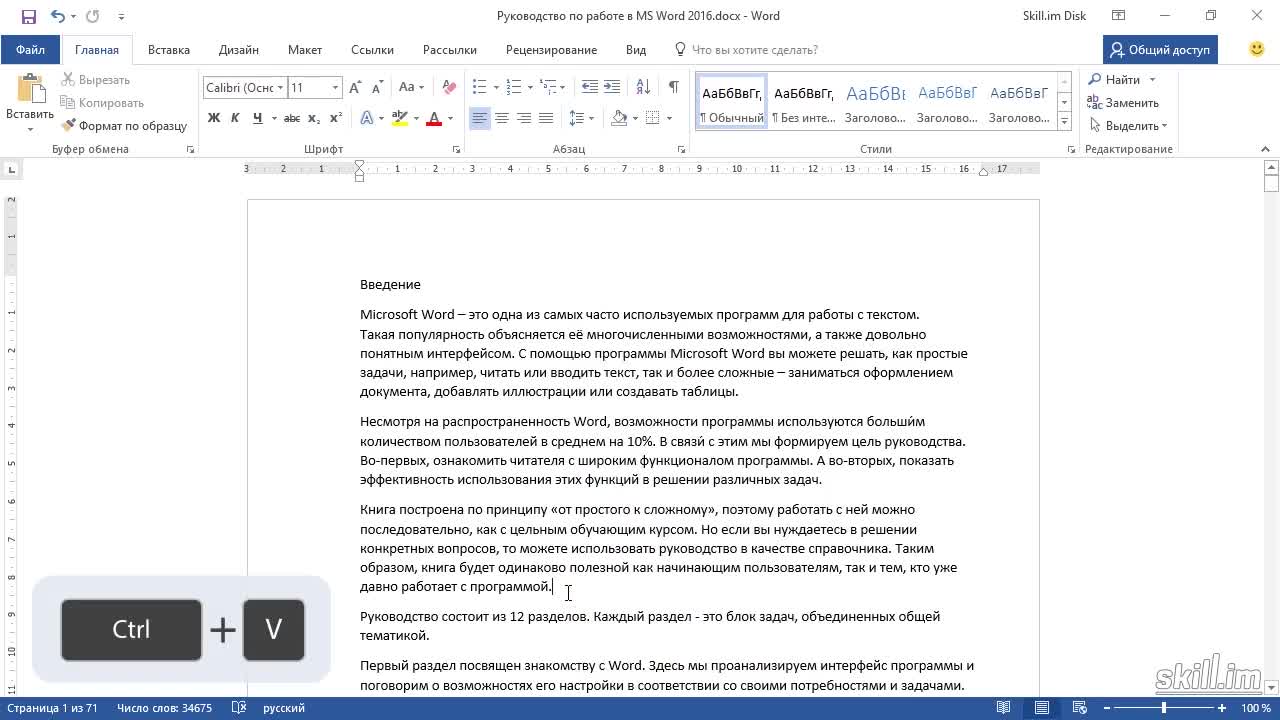Align text left
This screenshot has width=1280, height=720.
480,118
